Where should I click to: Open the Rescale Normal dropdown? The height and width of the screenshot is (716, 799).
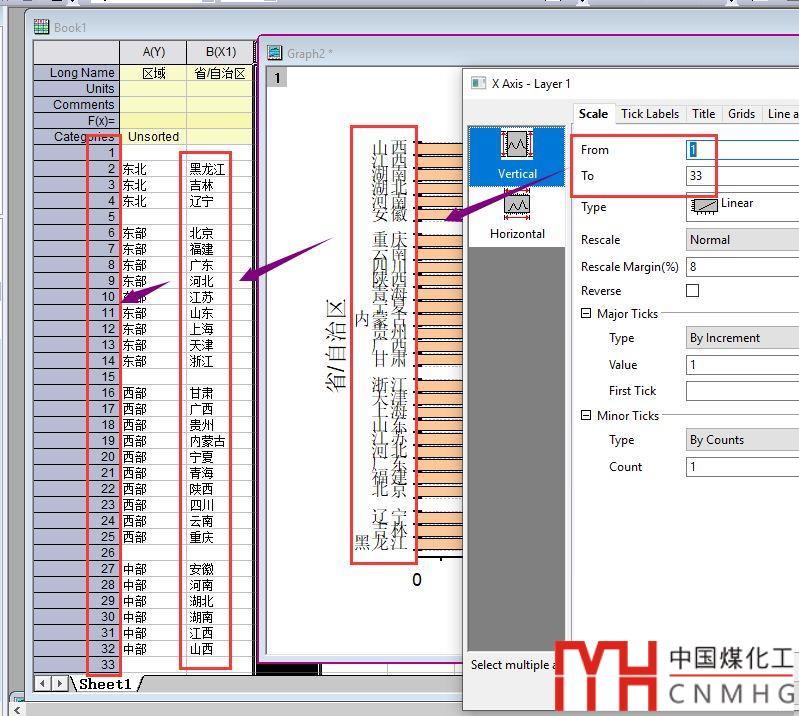click(742, 240)
